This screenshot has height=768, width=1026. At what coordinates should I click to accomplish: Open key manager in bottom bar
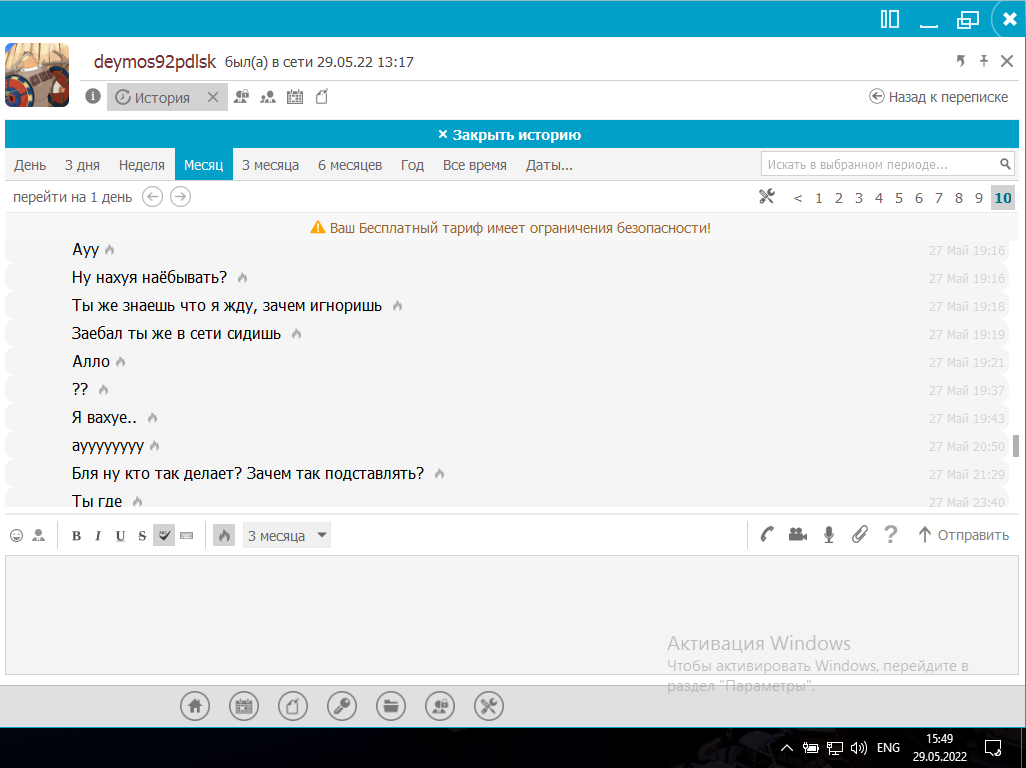(342, 706)
